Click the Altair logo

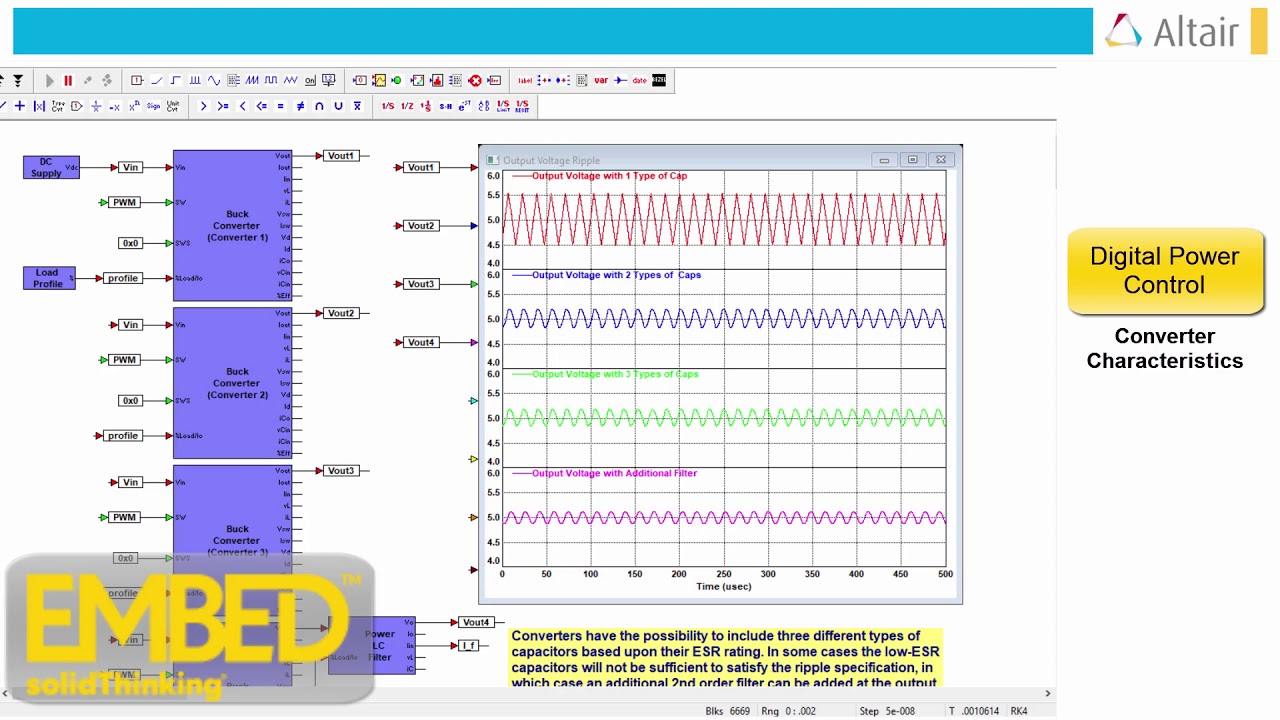tap(1172, 32)
